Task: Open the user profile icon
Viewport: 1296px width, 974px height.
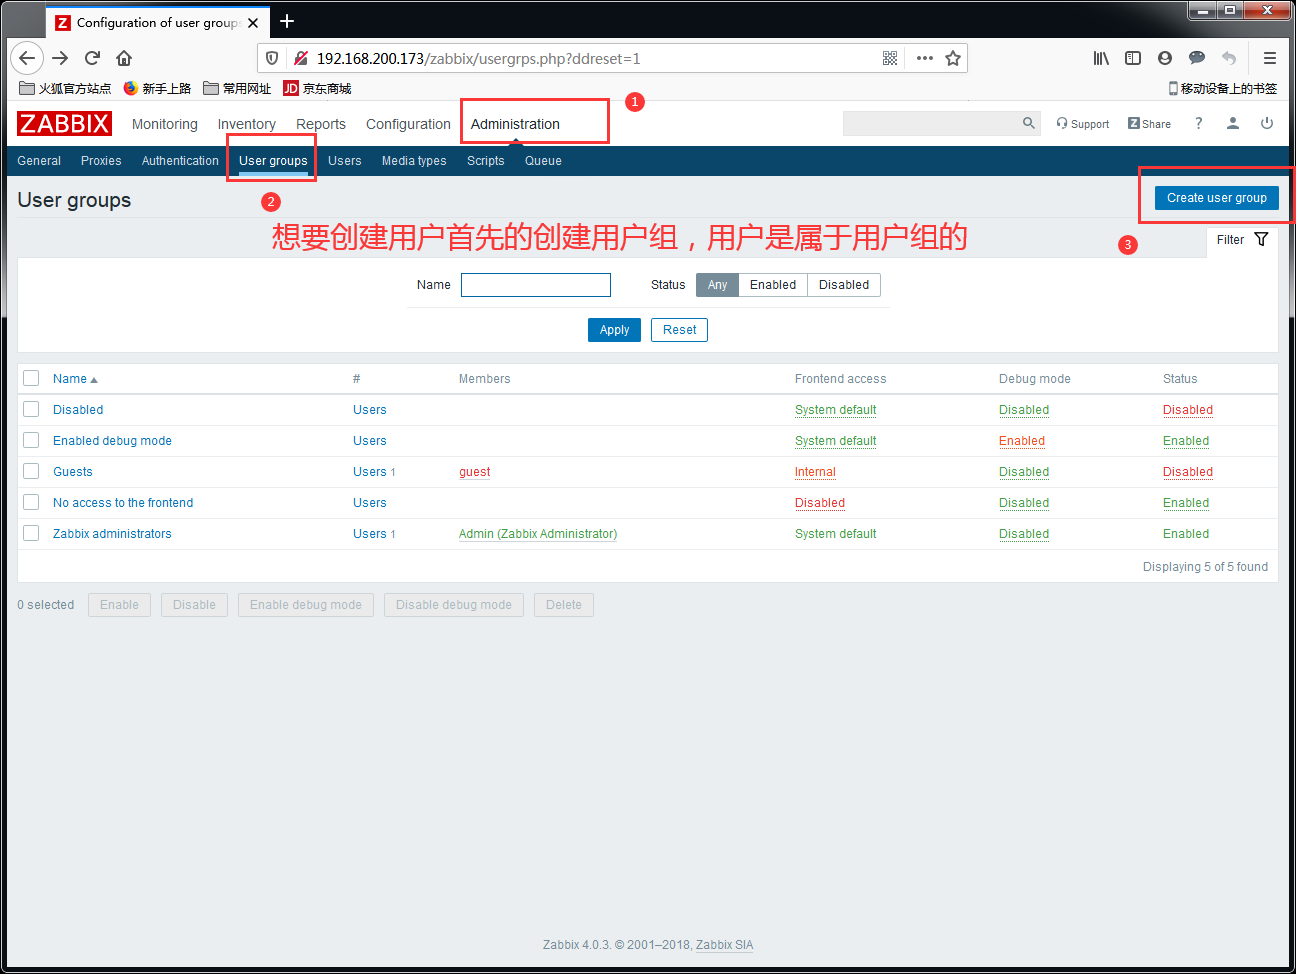Action: tap(1233, 123)
